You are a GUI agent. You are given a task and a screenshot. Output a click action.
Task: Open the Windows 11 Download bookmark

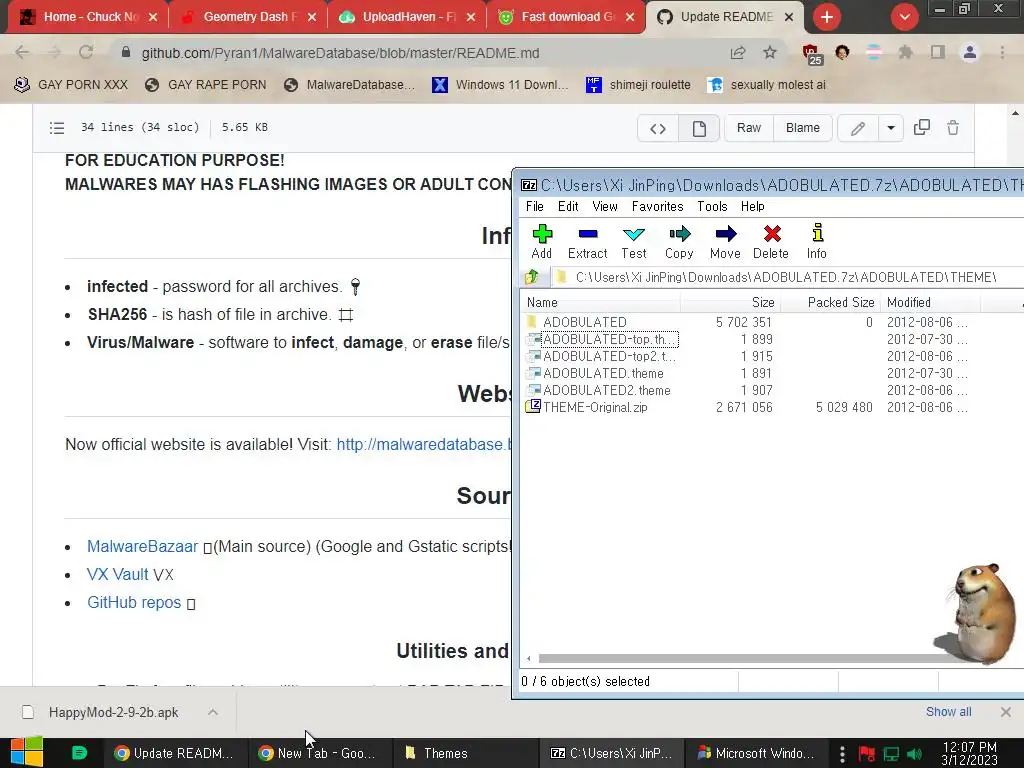pyautogui.click(x=500, y=85)
